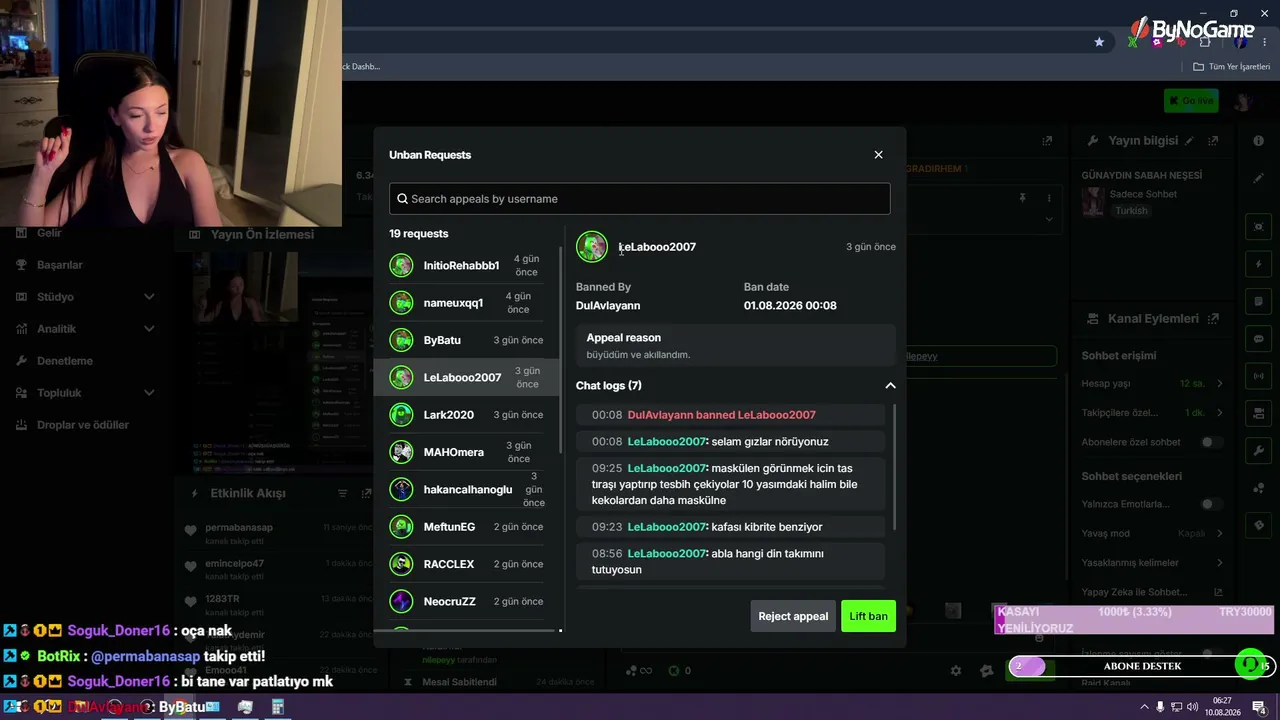Click the lightning bolt icon in right rail
This screenshot has height=720, width=1280.
pyautogui.click(x=1259, y=265)
